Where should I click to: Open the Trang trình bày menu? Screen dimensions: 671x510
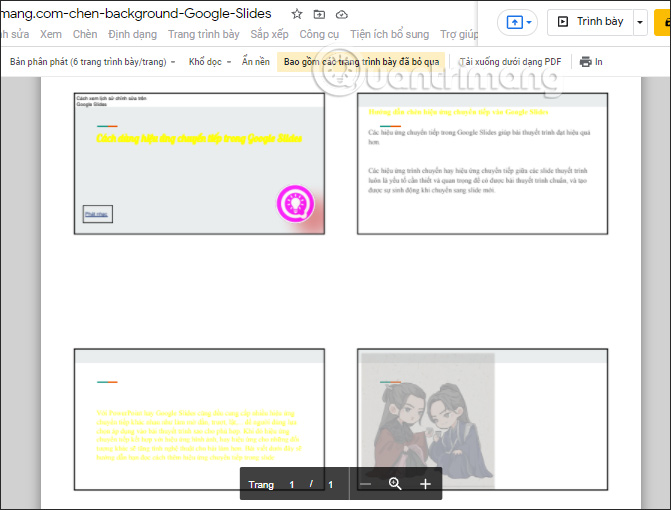tap(204, 34)
